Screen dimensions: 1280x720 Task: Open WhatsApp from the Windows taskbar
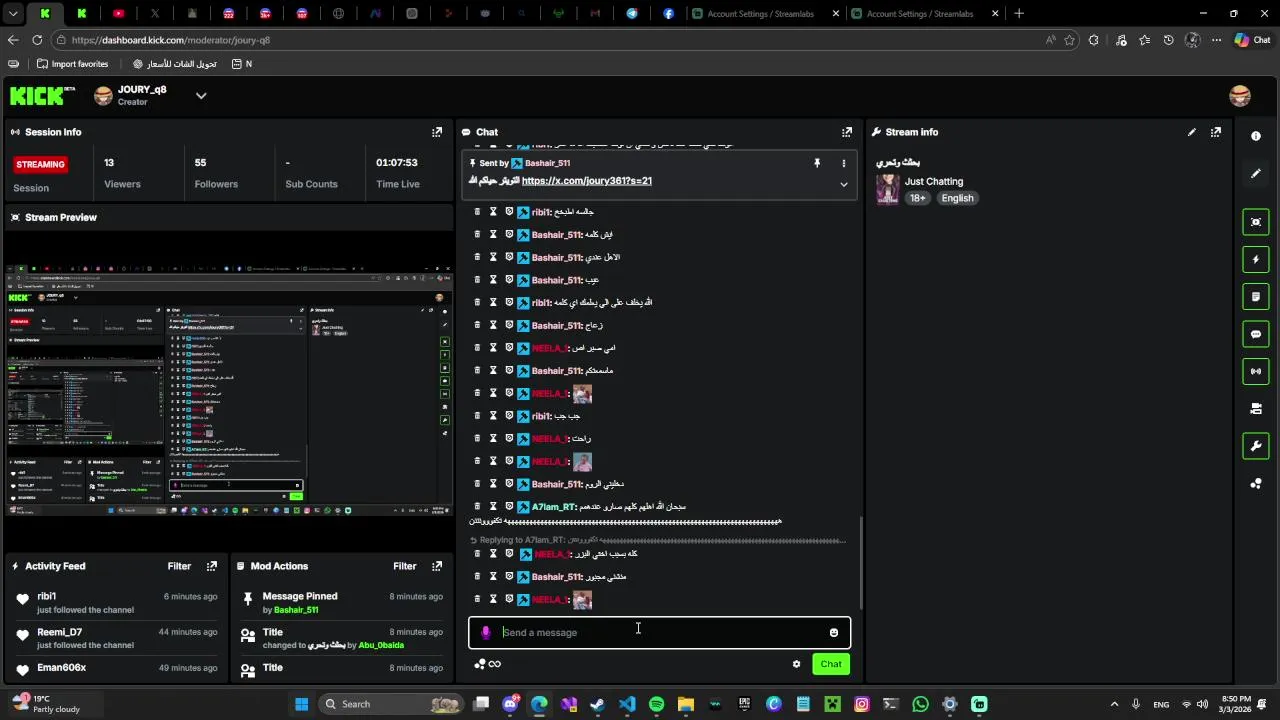[x=921, y=704]
